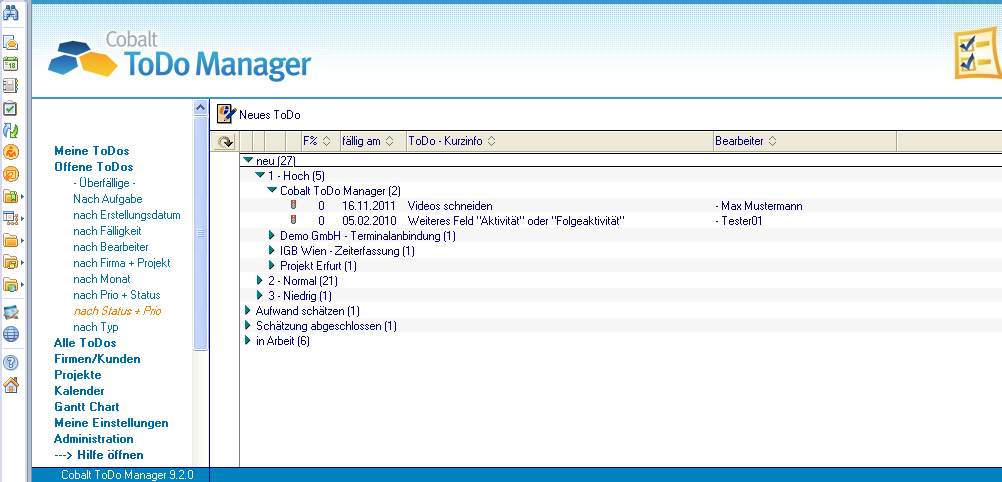1002x482 pixels.
Task: Click the sidebar scroll-up arrow button
Action: [200, 108]
